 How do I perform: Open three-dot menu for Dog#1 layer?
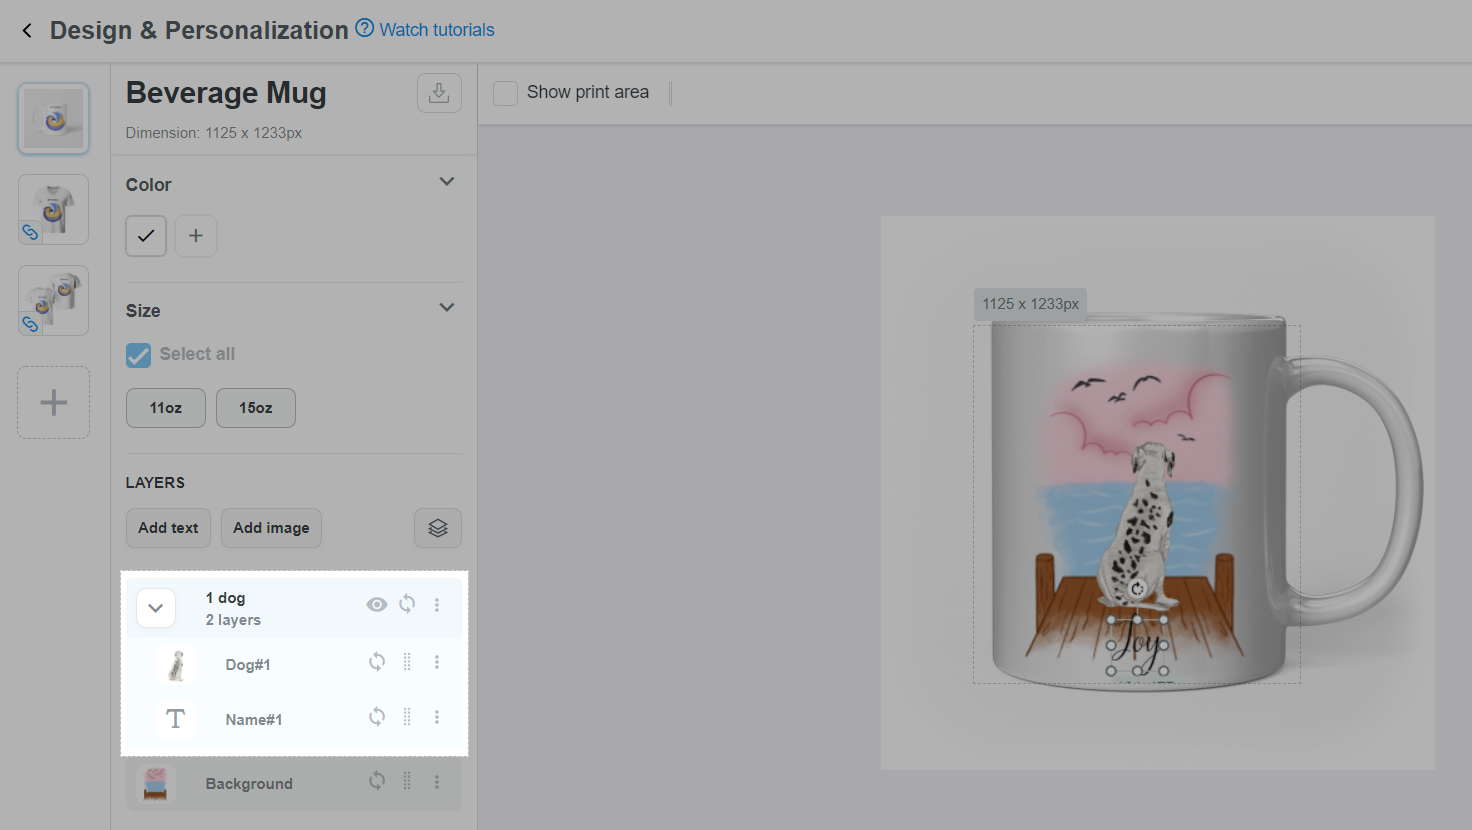tap(437, 662)
